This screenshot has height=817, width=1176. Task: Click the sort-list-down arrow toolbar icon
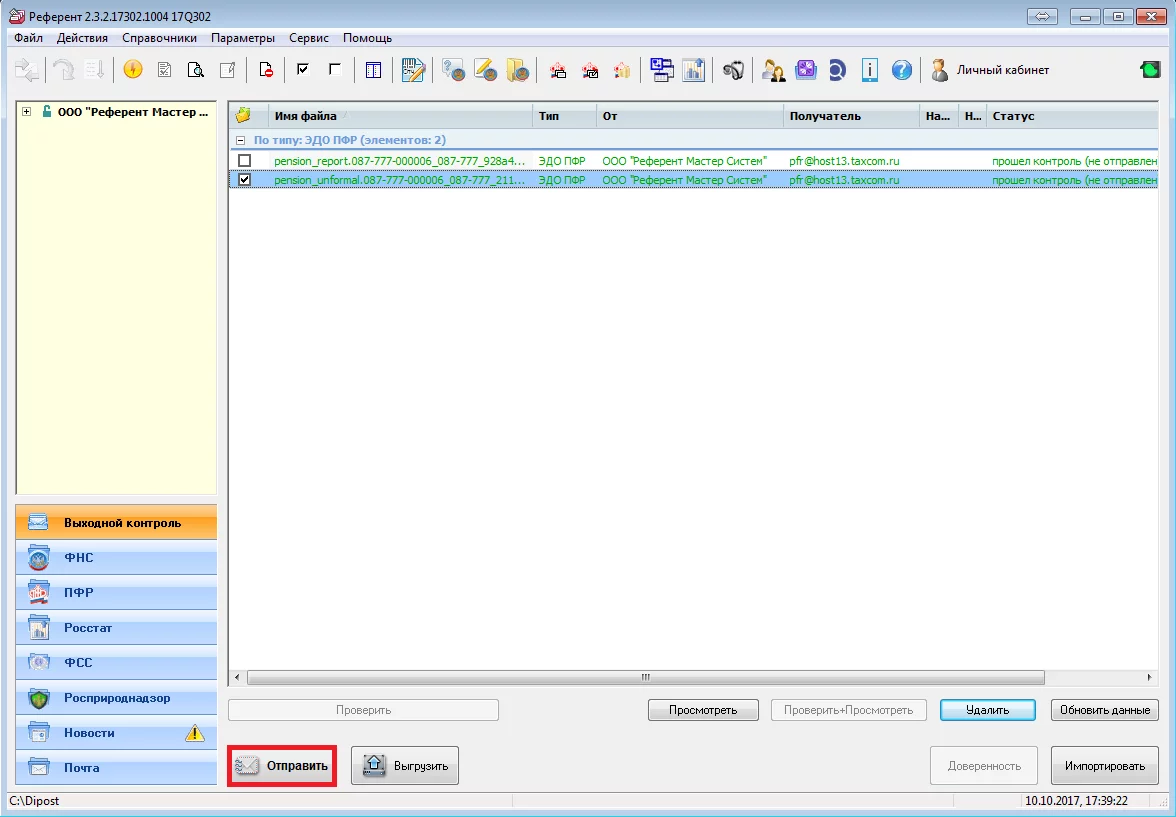[94, 71]
